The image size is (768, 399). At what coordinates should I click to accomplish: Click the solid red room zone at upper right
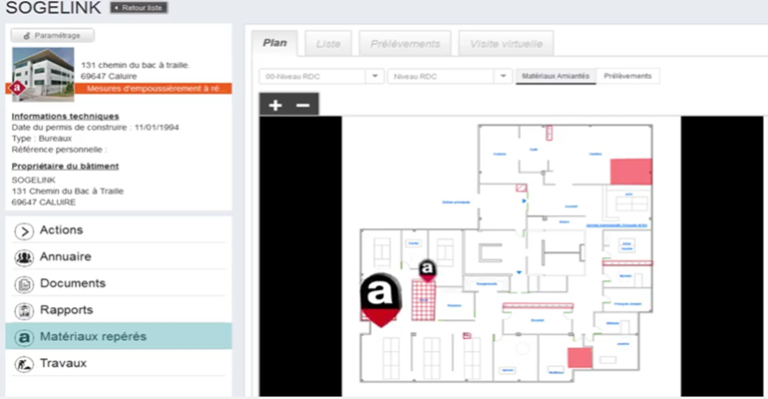[x=631, y=171]
